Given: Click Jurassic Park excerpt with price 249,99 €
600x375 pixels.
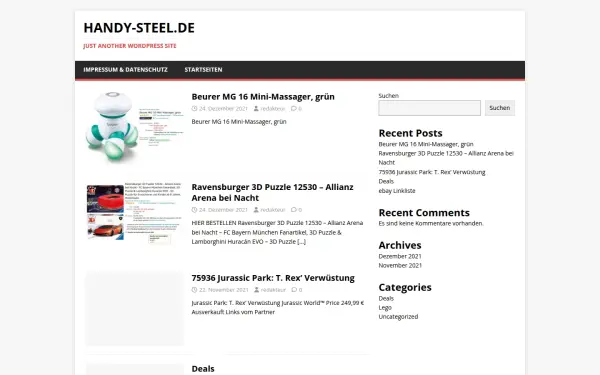Looking at the screenshot, I should [278, 307].
